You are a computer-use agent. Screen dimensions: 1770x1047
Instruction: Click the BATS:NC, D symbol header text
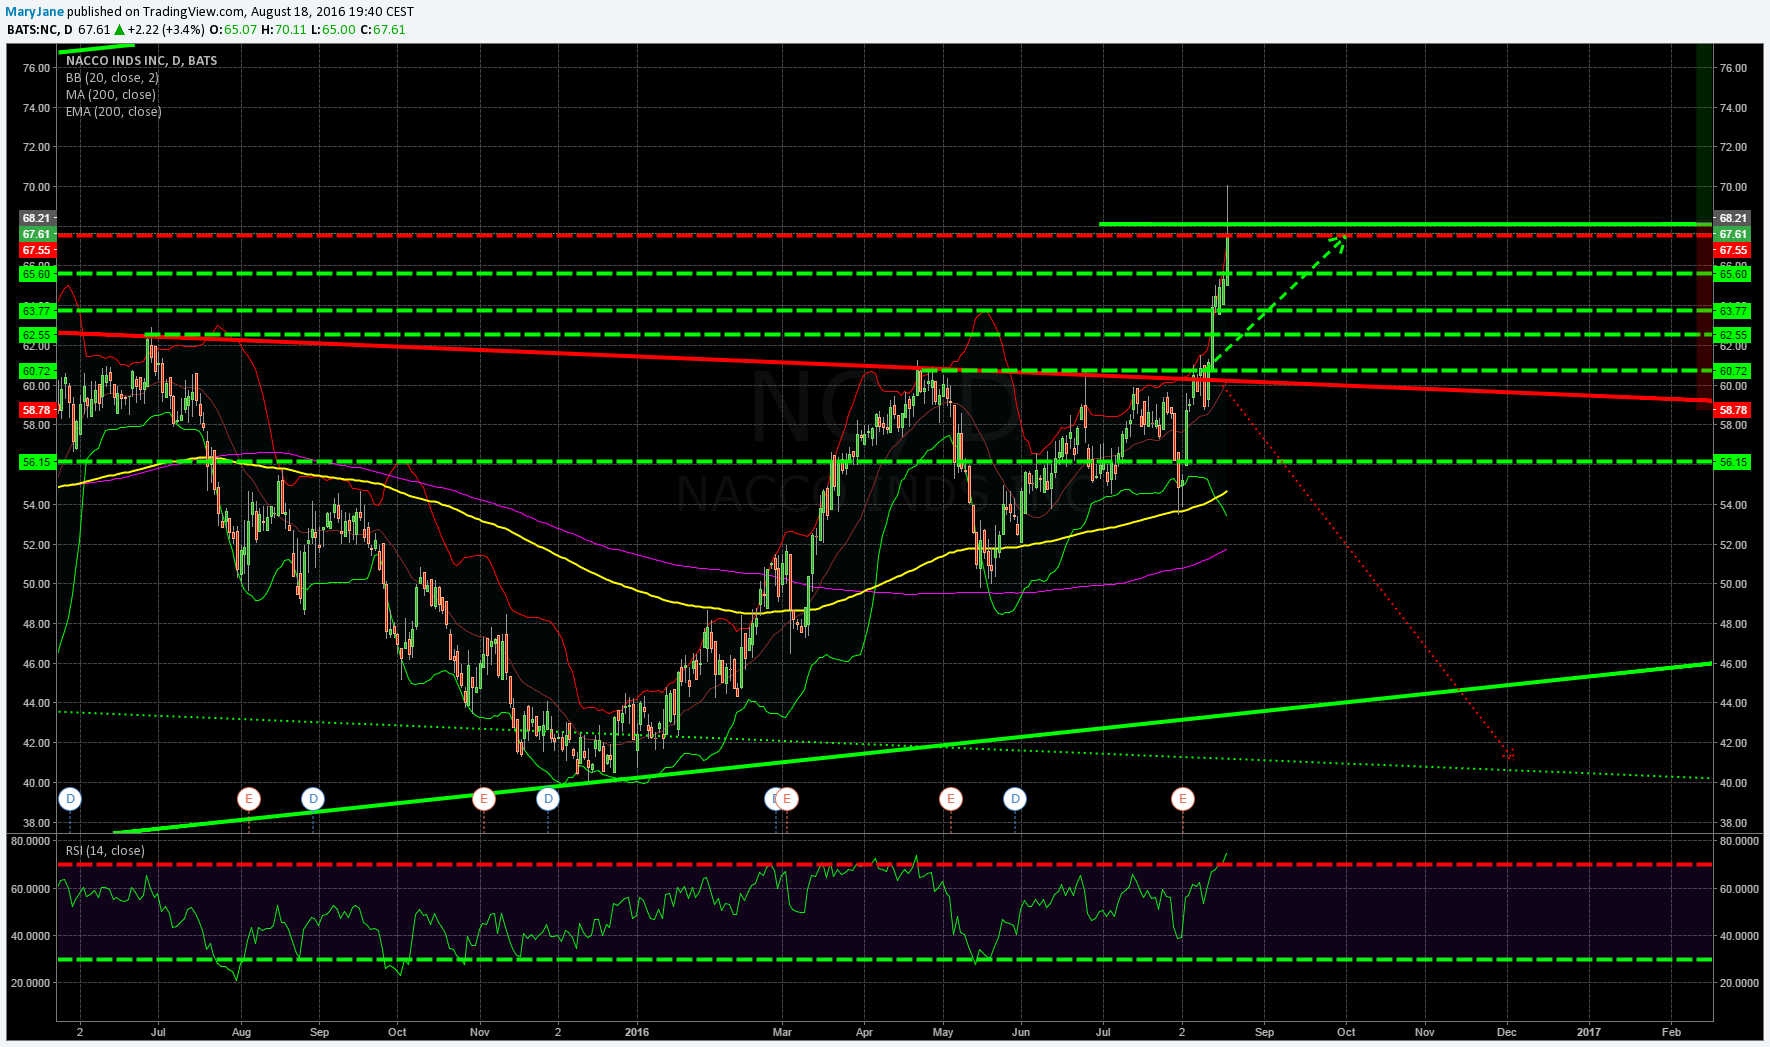coord(40,29)
